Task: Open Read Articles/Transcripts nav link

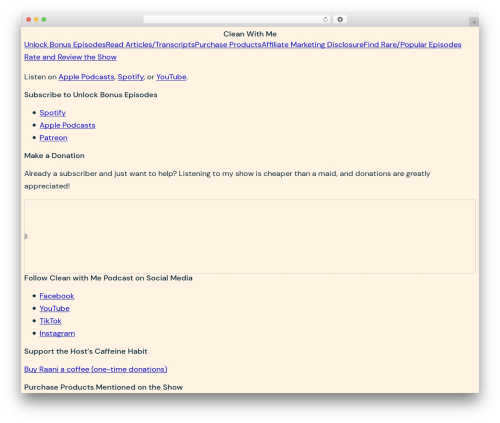Action: point(150,45)
